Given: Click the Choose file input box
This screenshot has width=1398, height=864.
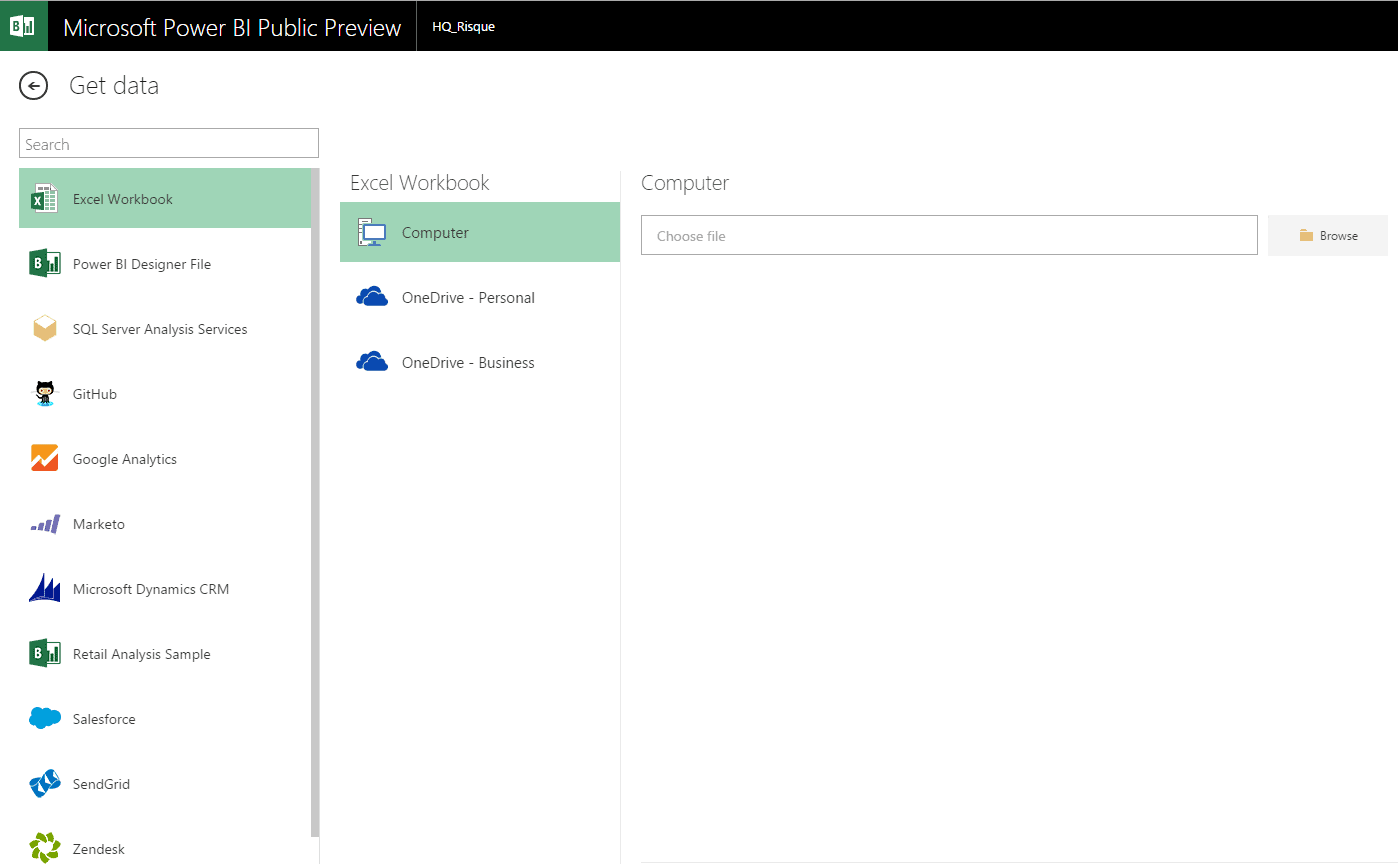Looking at the screenshot, I should (948, 236).
